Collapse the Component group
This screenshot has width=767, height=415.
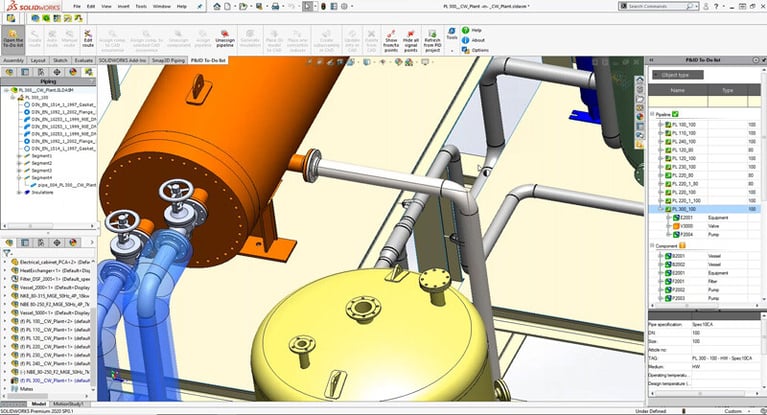(x=652, y=246)
